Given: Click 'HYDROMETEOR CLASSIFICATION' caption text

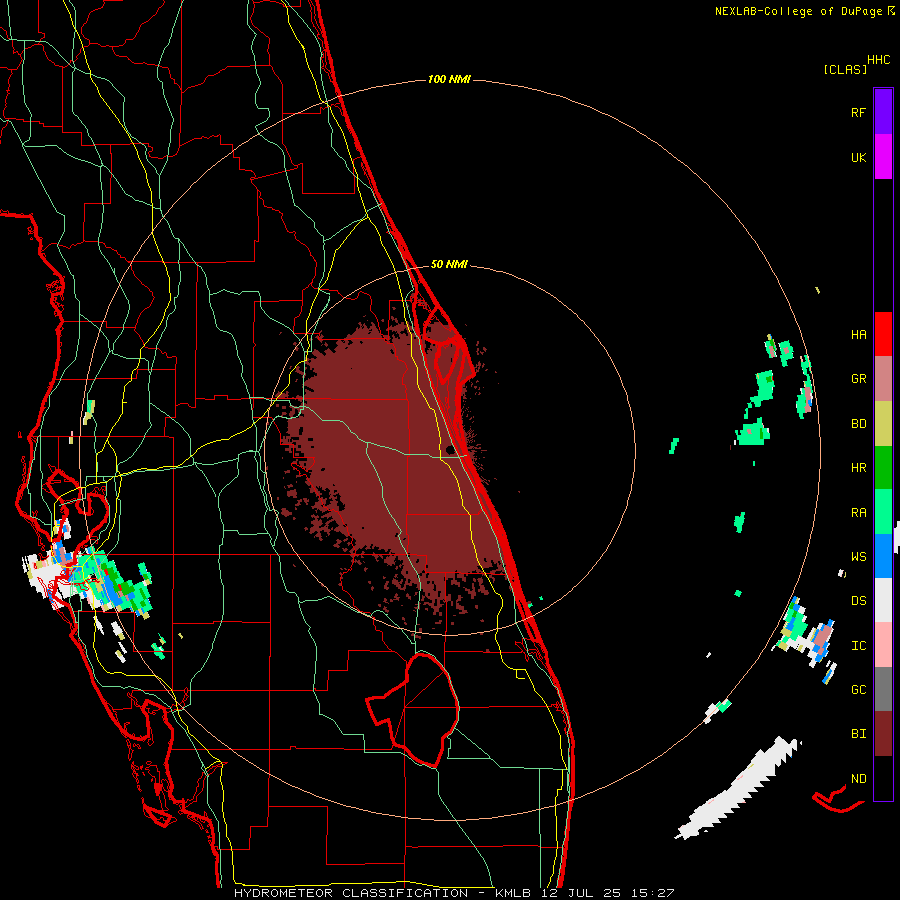Looking at the screenshot, I should click(x=351, y=893).
